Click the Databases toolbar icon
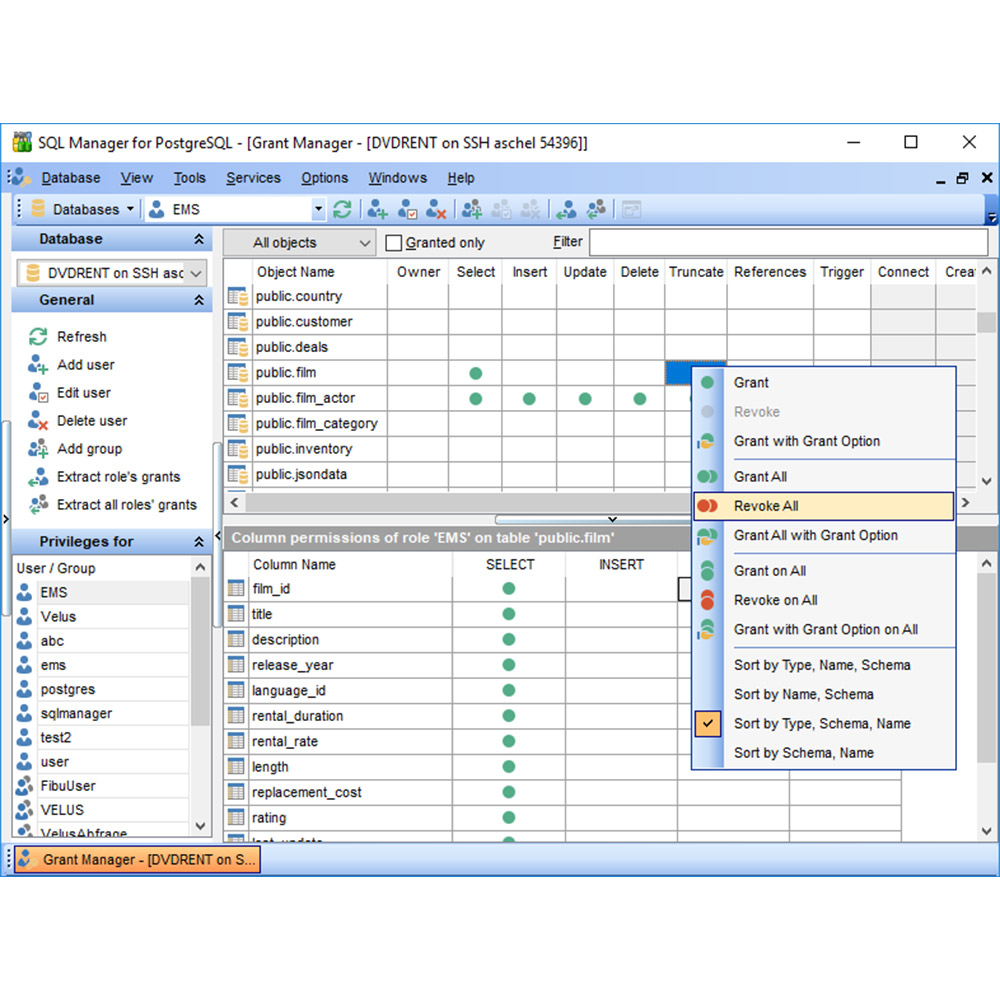Image resolution: width=1000 pixels, height=1000 pixels. [x=38, y=209]
